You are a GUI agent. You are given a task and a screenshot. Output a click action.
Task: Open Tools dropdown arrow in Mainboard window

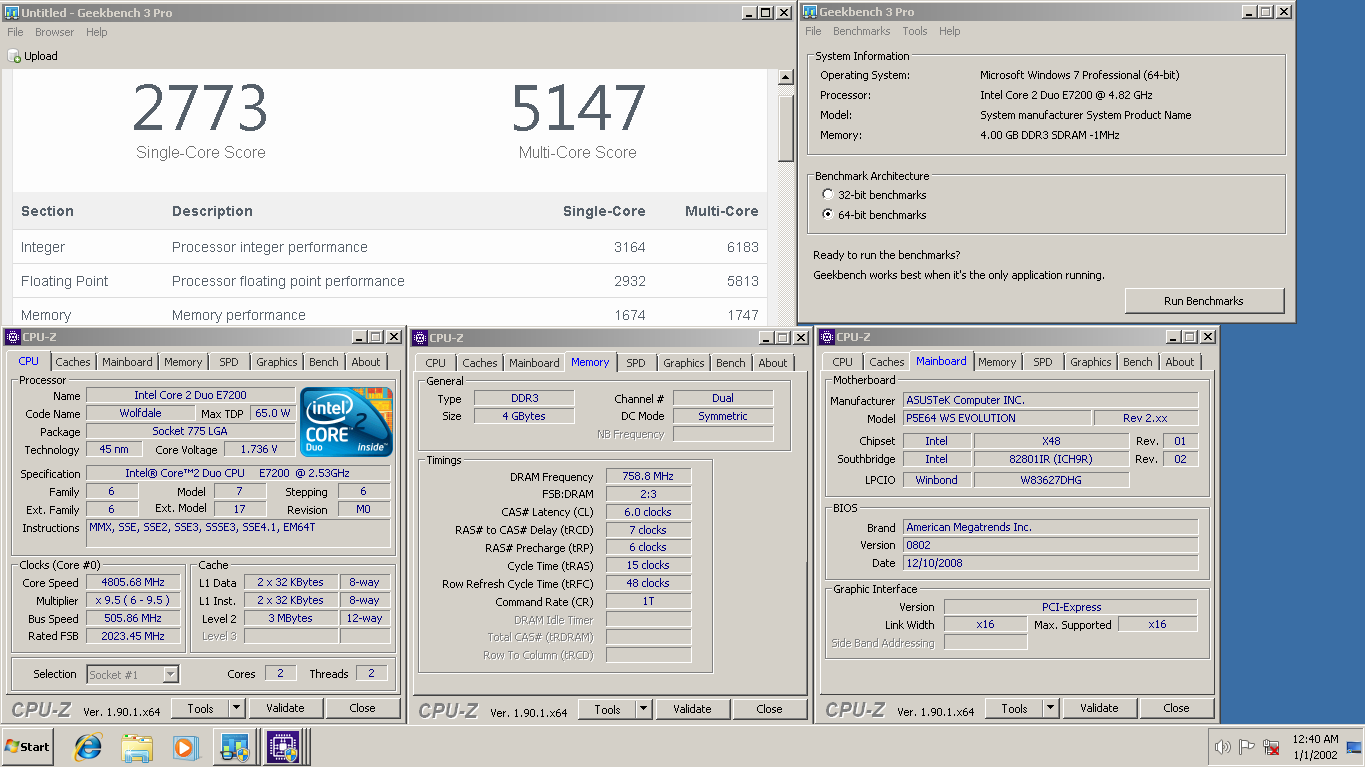(x=1051, y=708)
